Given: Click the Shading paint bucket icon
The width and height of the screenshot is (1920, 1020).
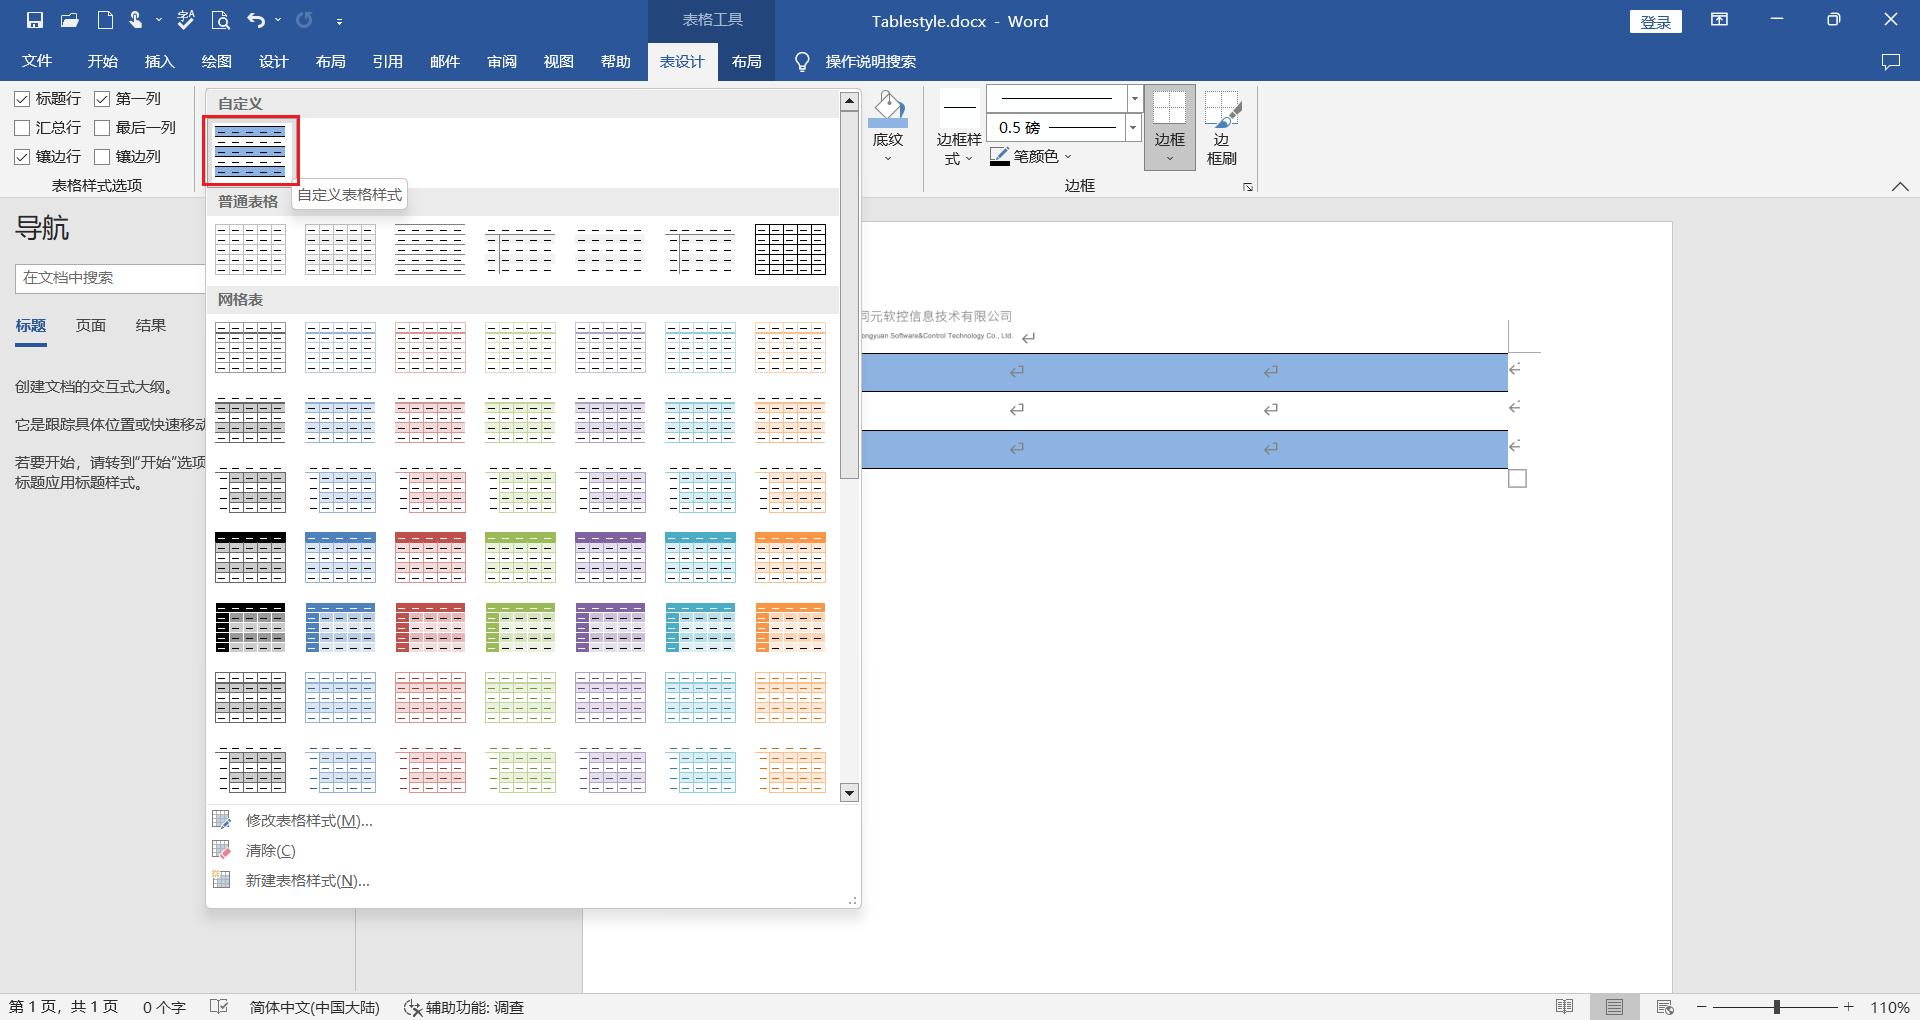Looking at the screenshot, I should click(887, 108).
